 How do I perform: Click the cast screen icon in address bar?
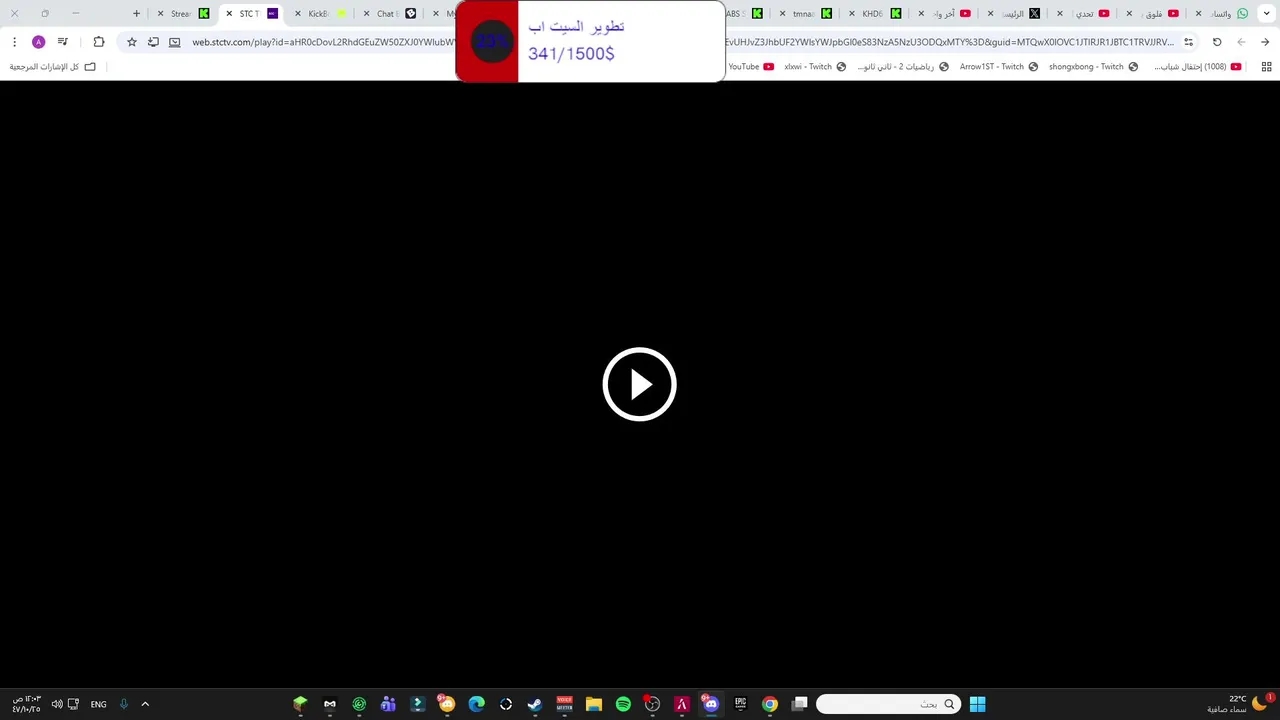(x=175, y=42)
